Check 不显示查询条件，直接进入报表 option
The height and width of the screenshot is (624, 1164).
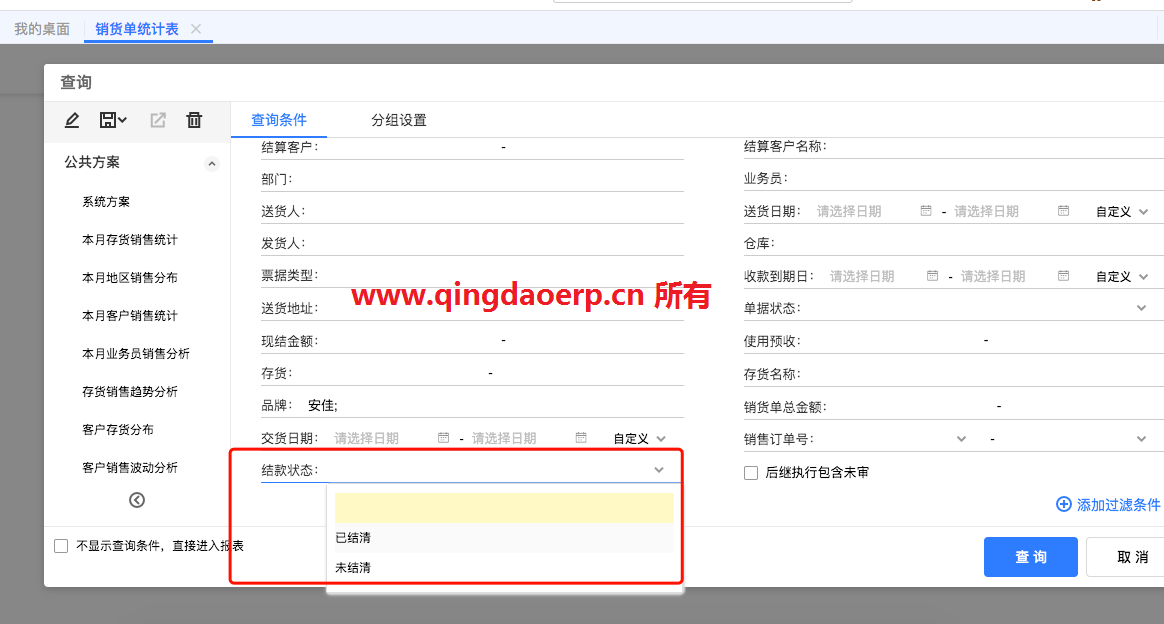[x=61, y=546]
